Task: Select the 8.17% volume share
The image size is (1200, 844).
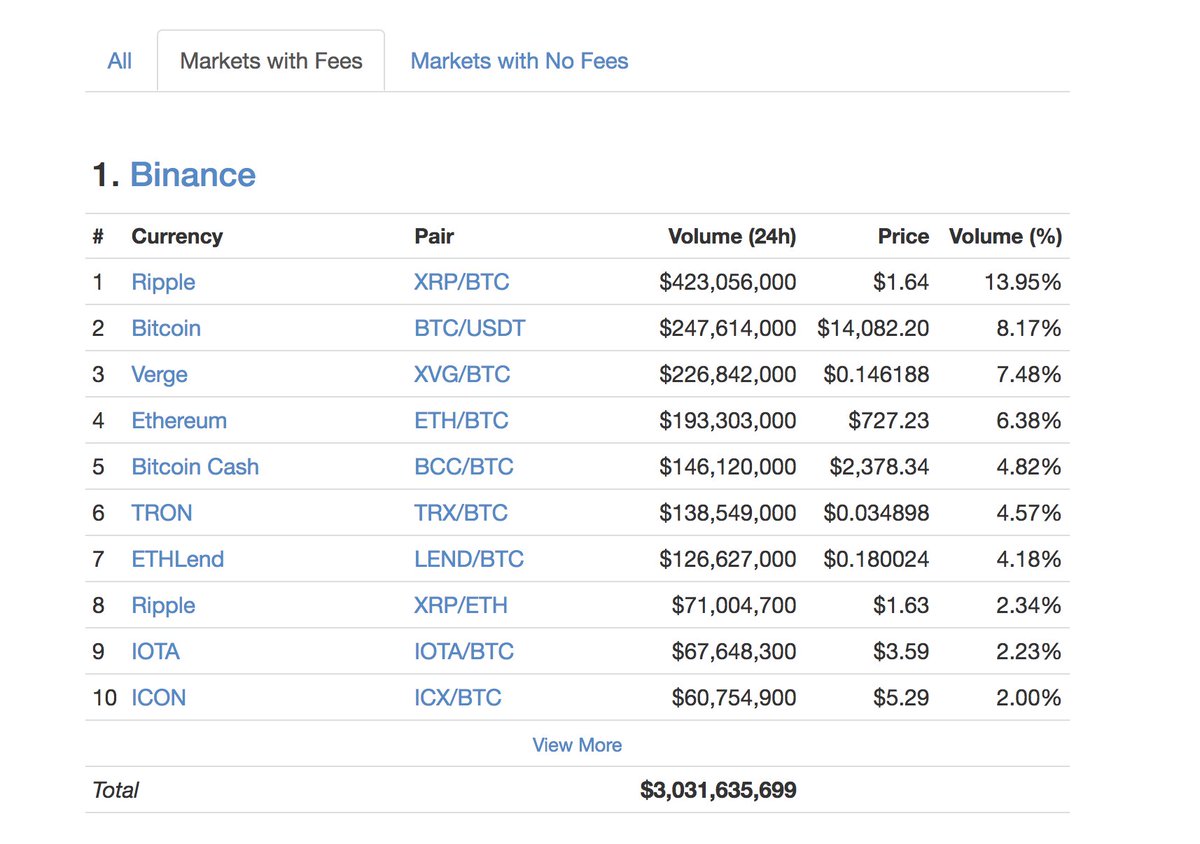Action: click(x=1028, y=328)
